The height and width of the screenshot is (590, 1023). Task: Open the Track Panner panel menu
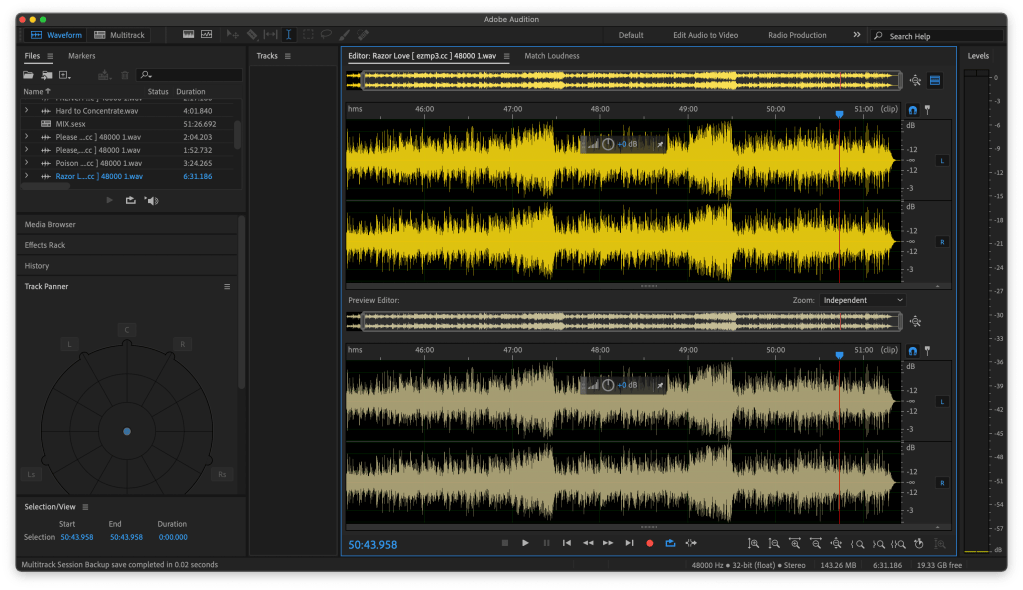point(228,286)
